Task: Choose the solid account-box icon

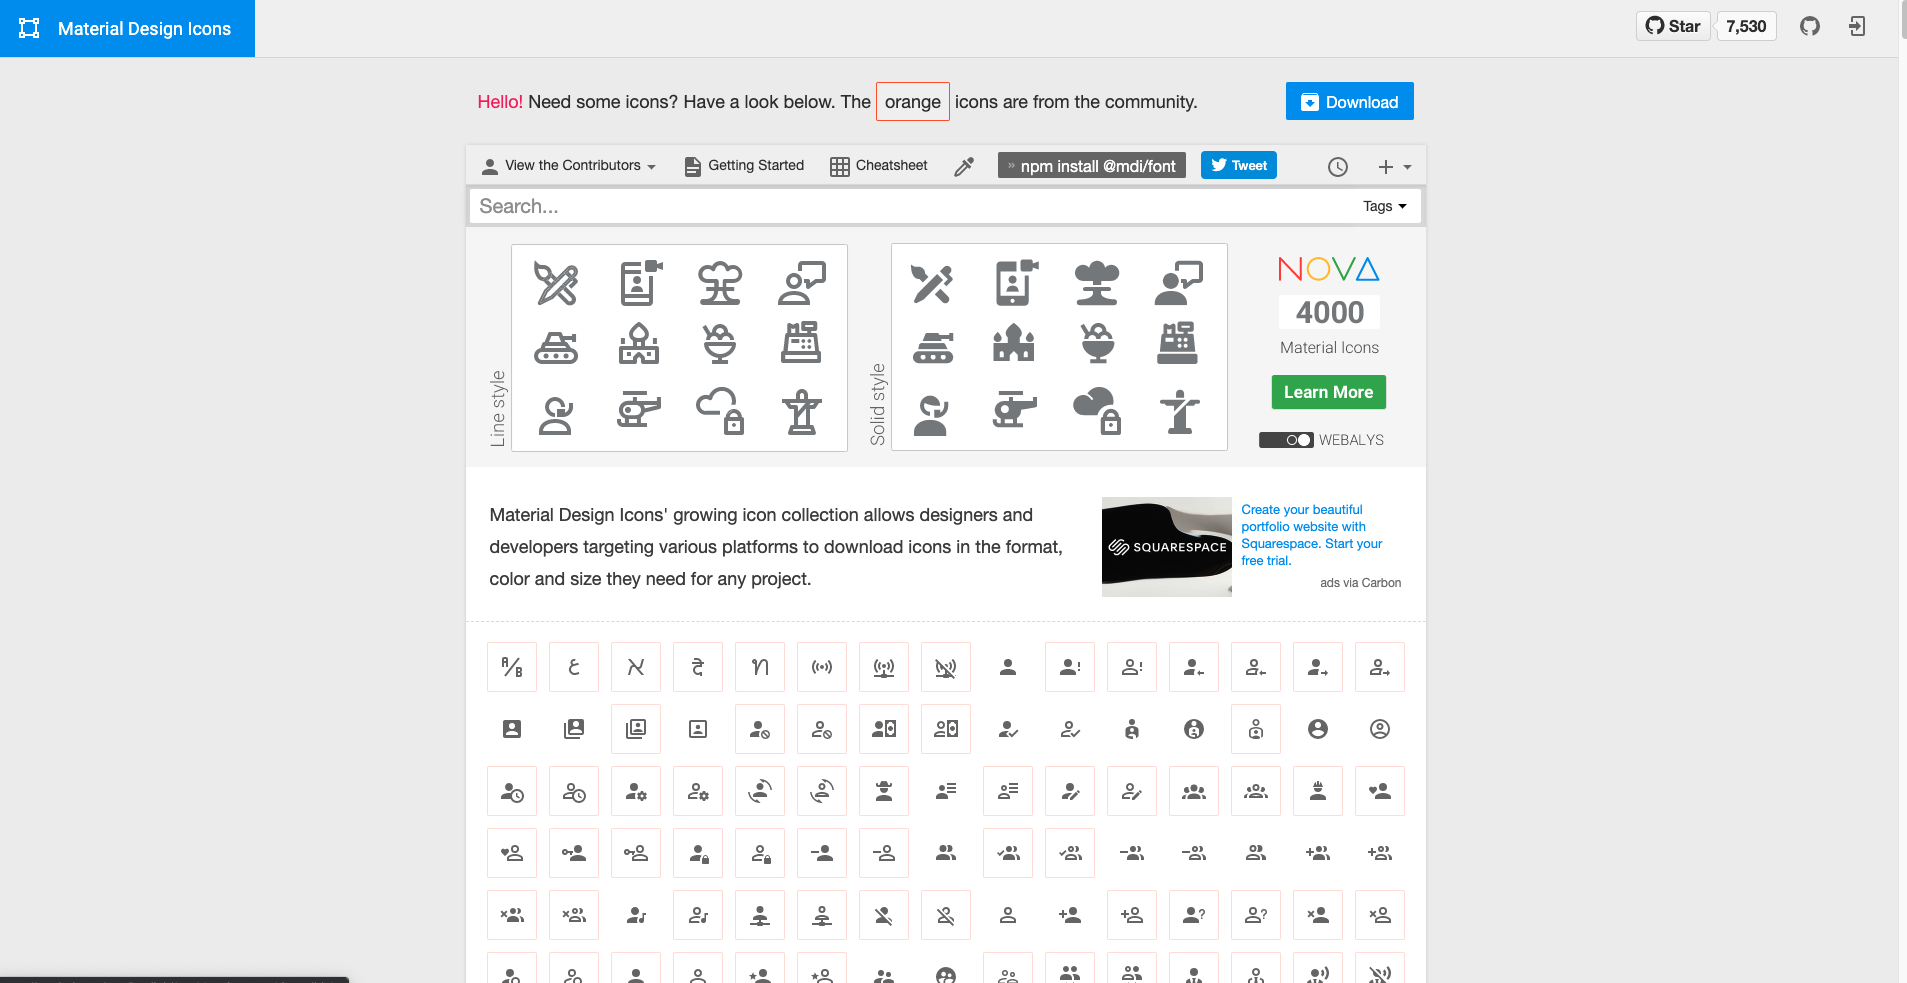Action: point(512,729)
